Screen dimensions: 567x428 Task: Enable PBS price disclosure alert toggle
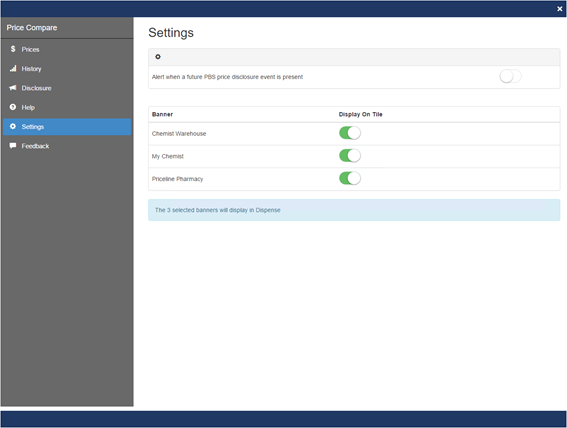pyautogui.click(x=510, y=76)
